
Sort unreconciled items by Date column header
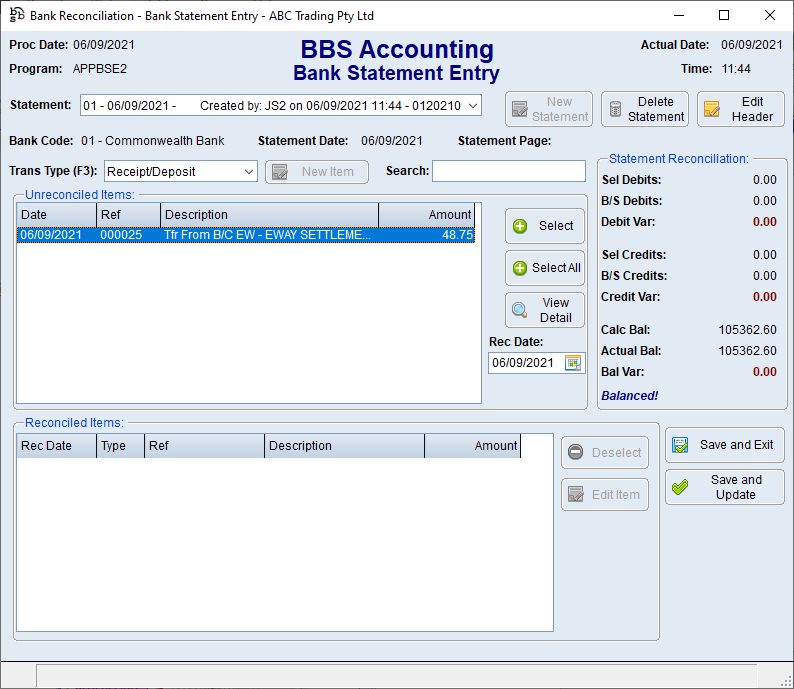(56, 215)
